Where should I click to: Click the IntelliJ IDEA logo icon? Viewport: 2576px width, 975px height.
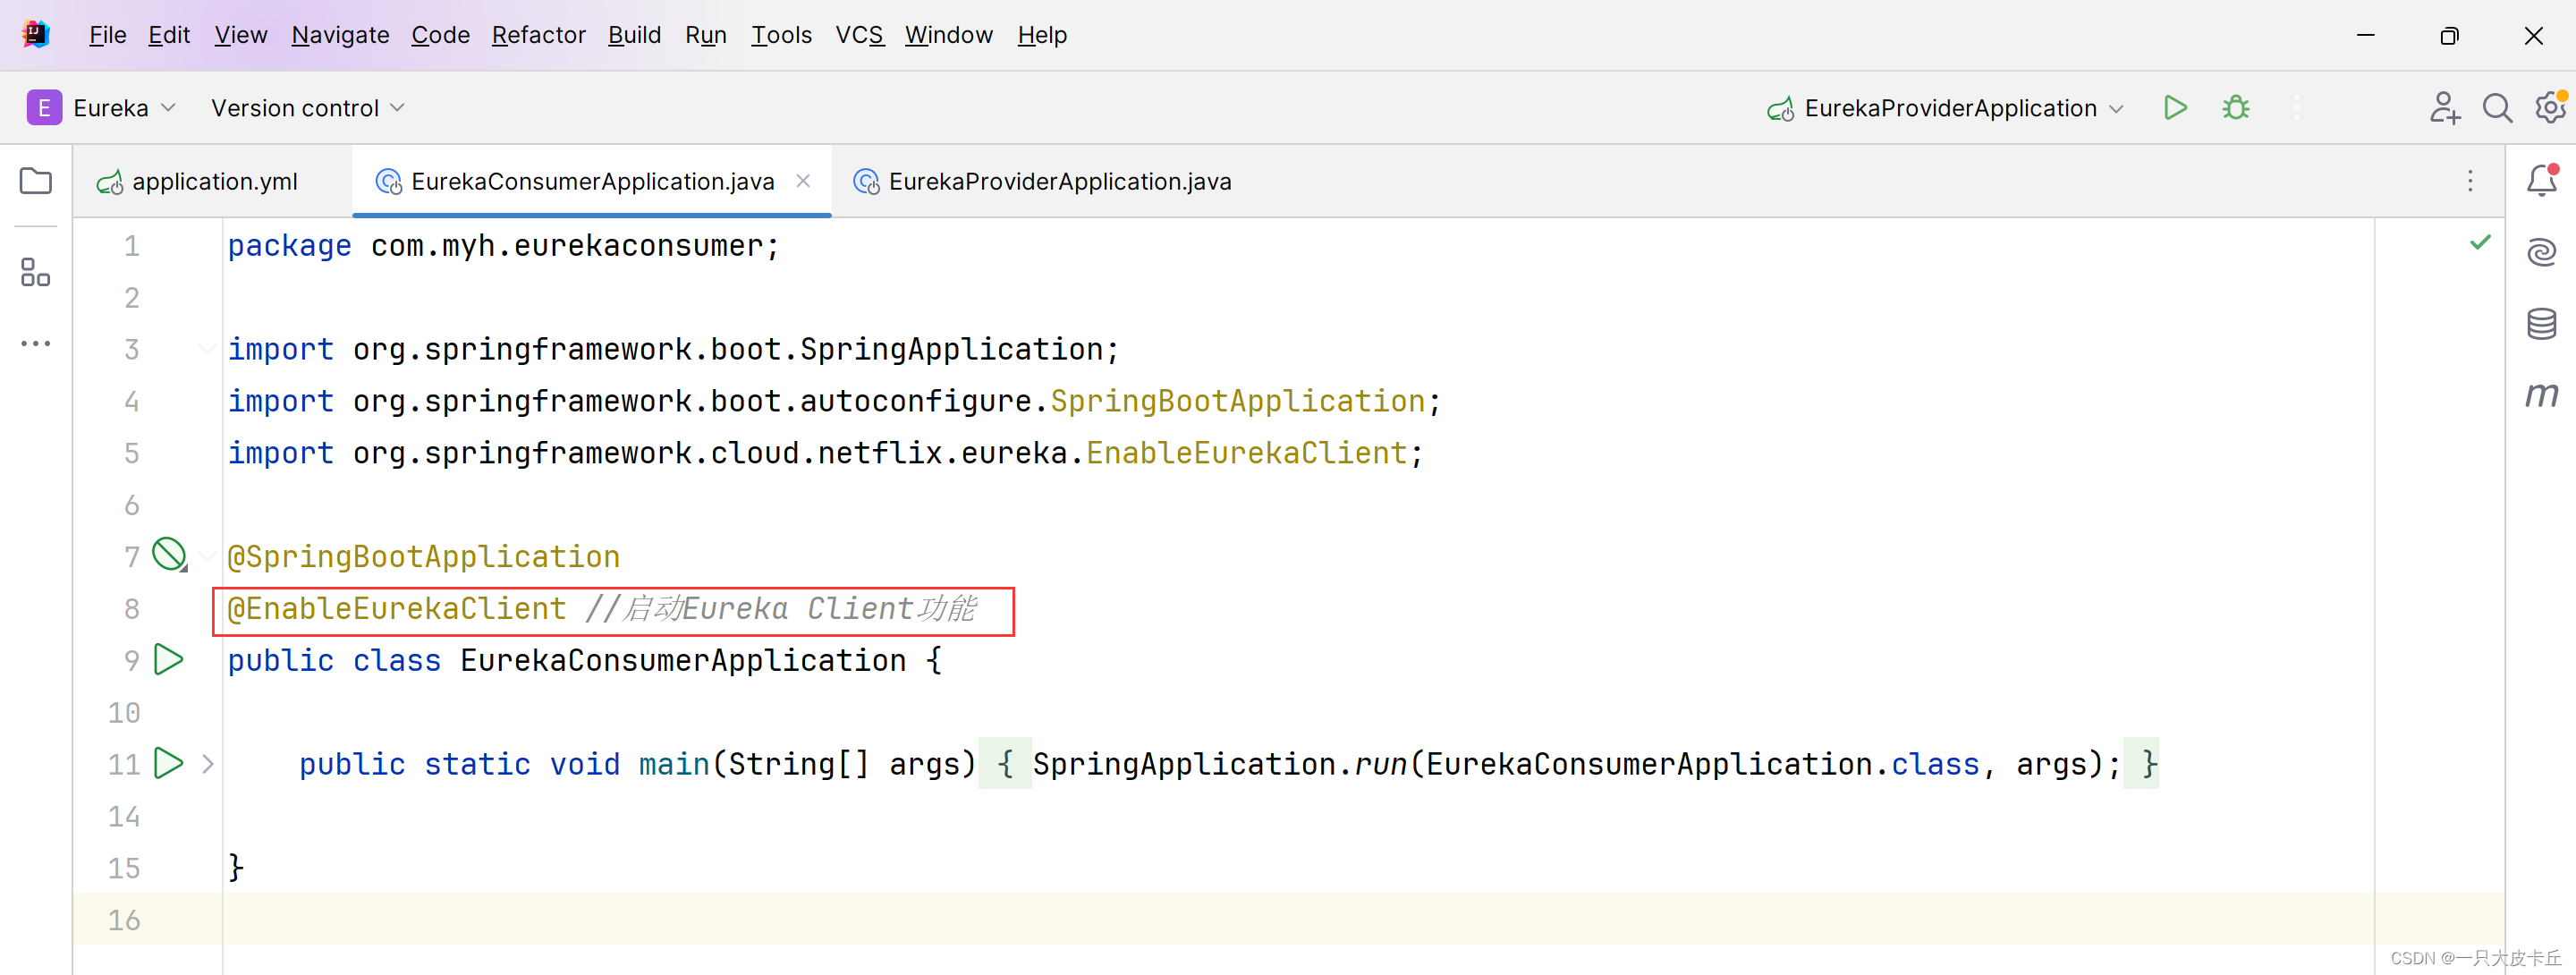36,35
